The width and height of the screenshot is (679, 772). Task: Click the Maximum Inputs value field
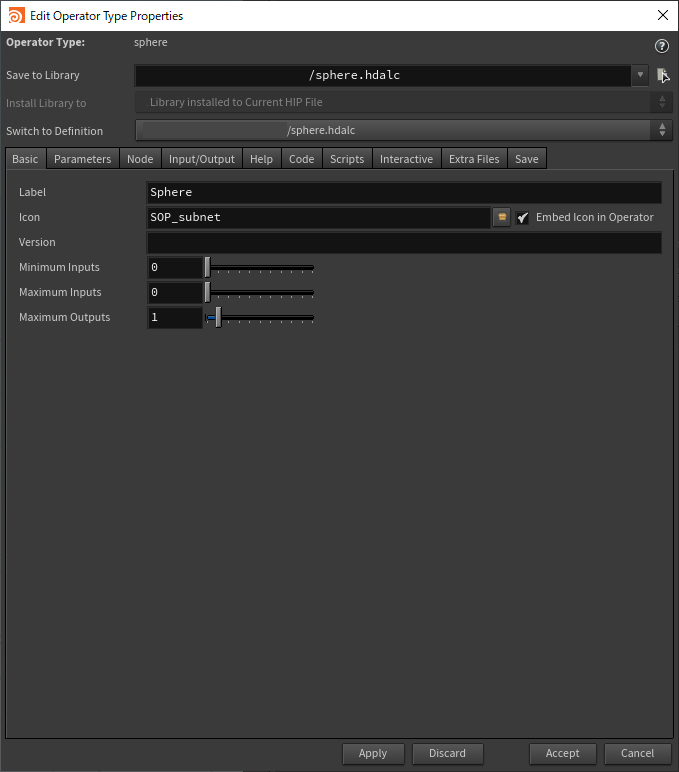[x=175, y=292]
